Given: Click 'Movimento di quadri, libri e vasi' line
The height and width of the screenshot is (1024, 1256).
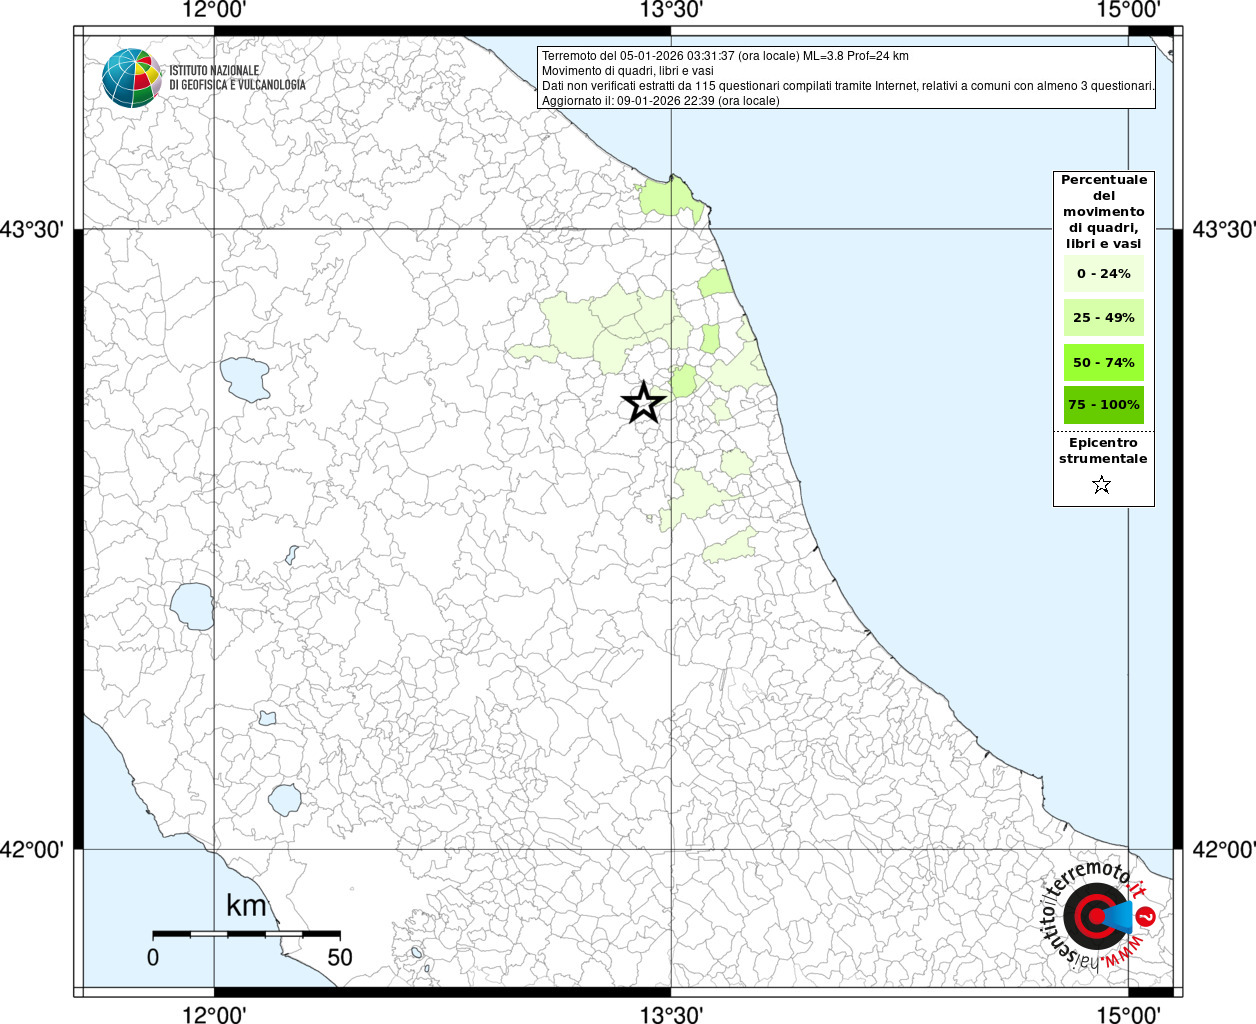Looking at the screenshot, I should coord(628,71).
